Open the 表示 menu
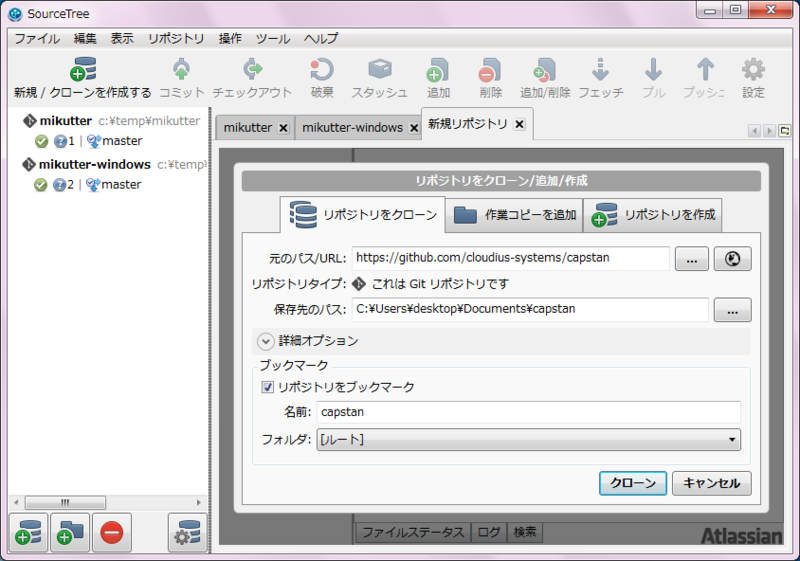This screenshot has width=800, height=561. pyautogui.click(x=122, y=38)
